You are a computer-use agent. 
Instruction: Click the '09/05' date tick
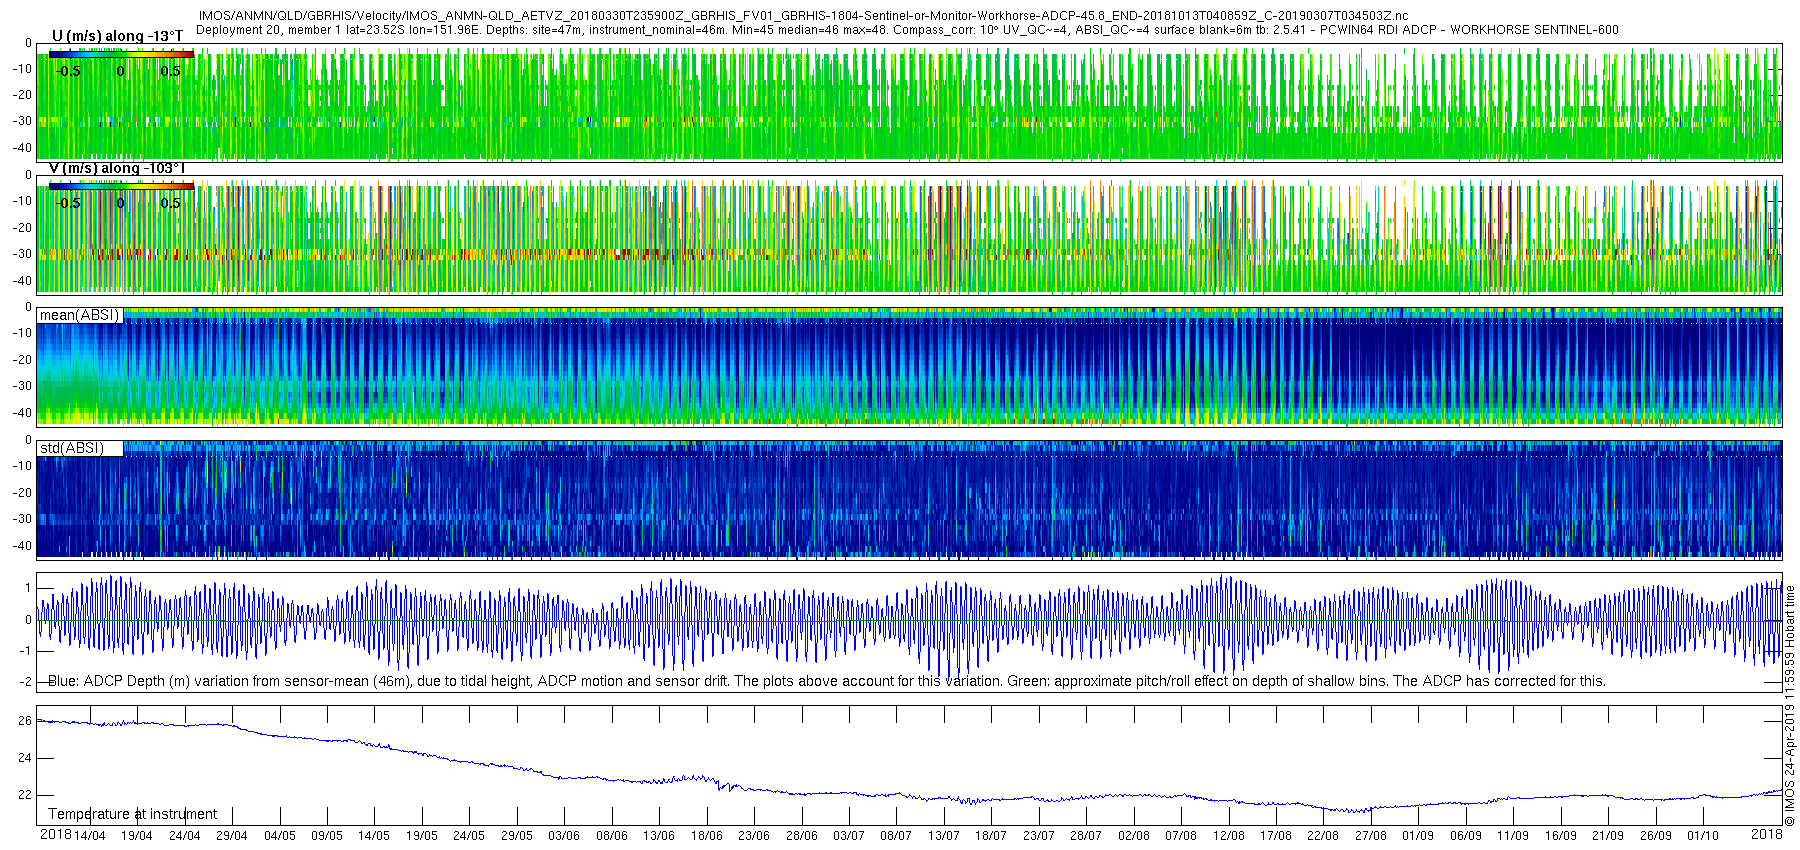click(x=327, y=836)
